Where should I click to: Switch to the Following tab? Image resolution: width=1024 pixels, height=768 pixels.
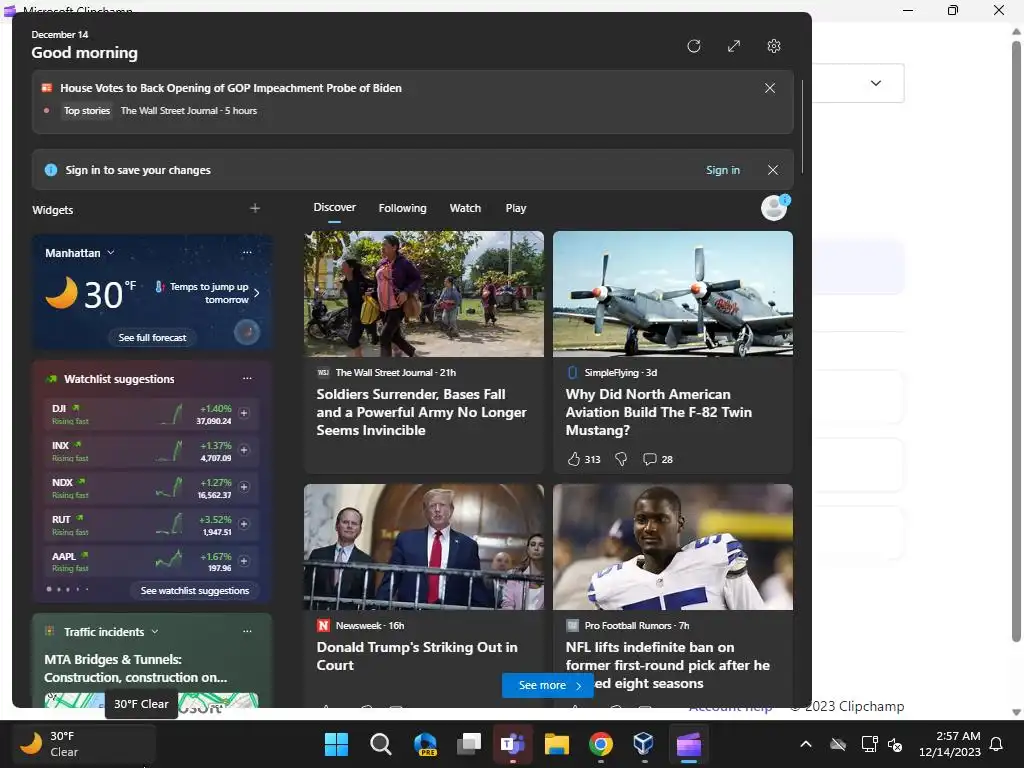coord(402,208)
